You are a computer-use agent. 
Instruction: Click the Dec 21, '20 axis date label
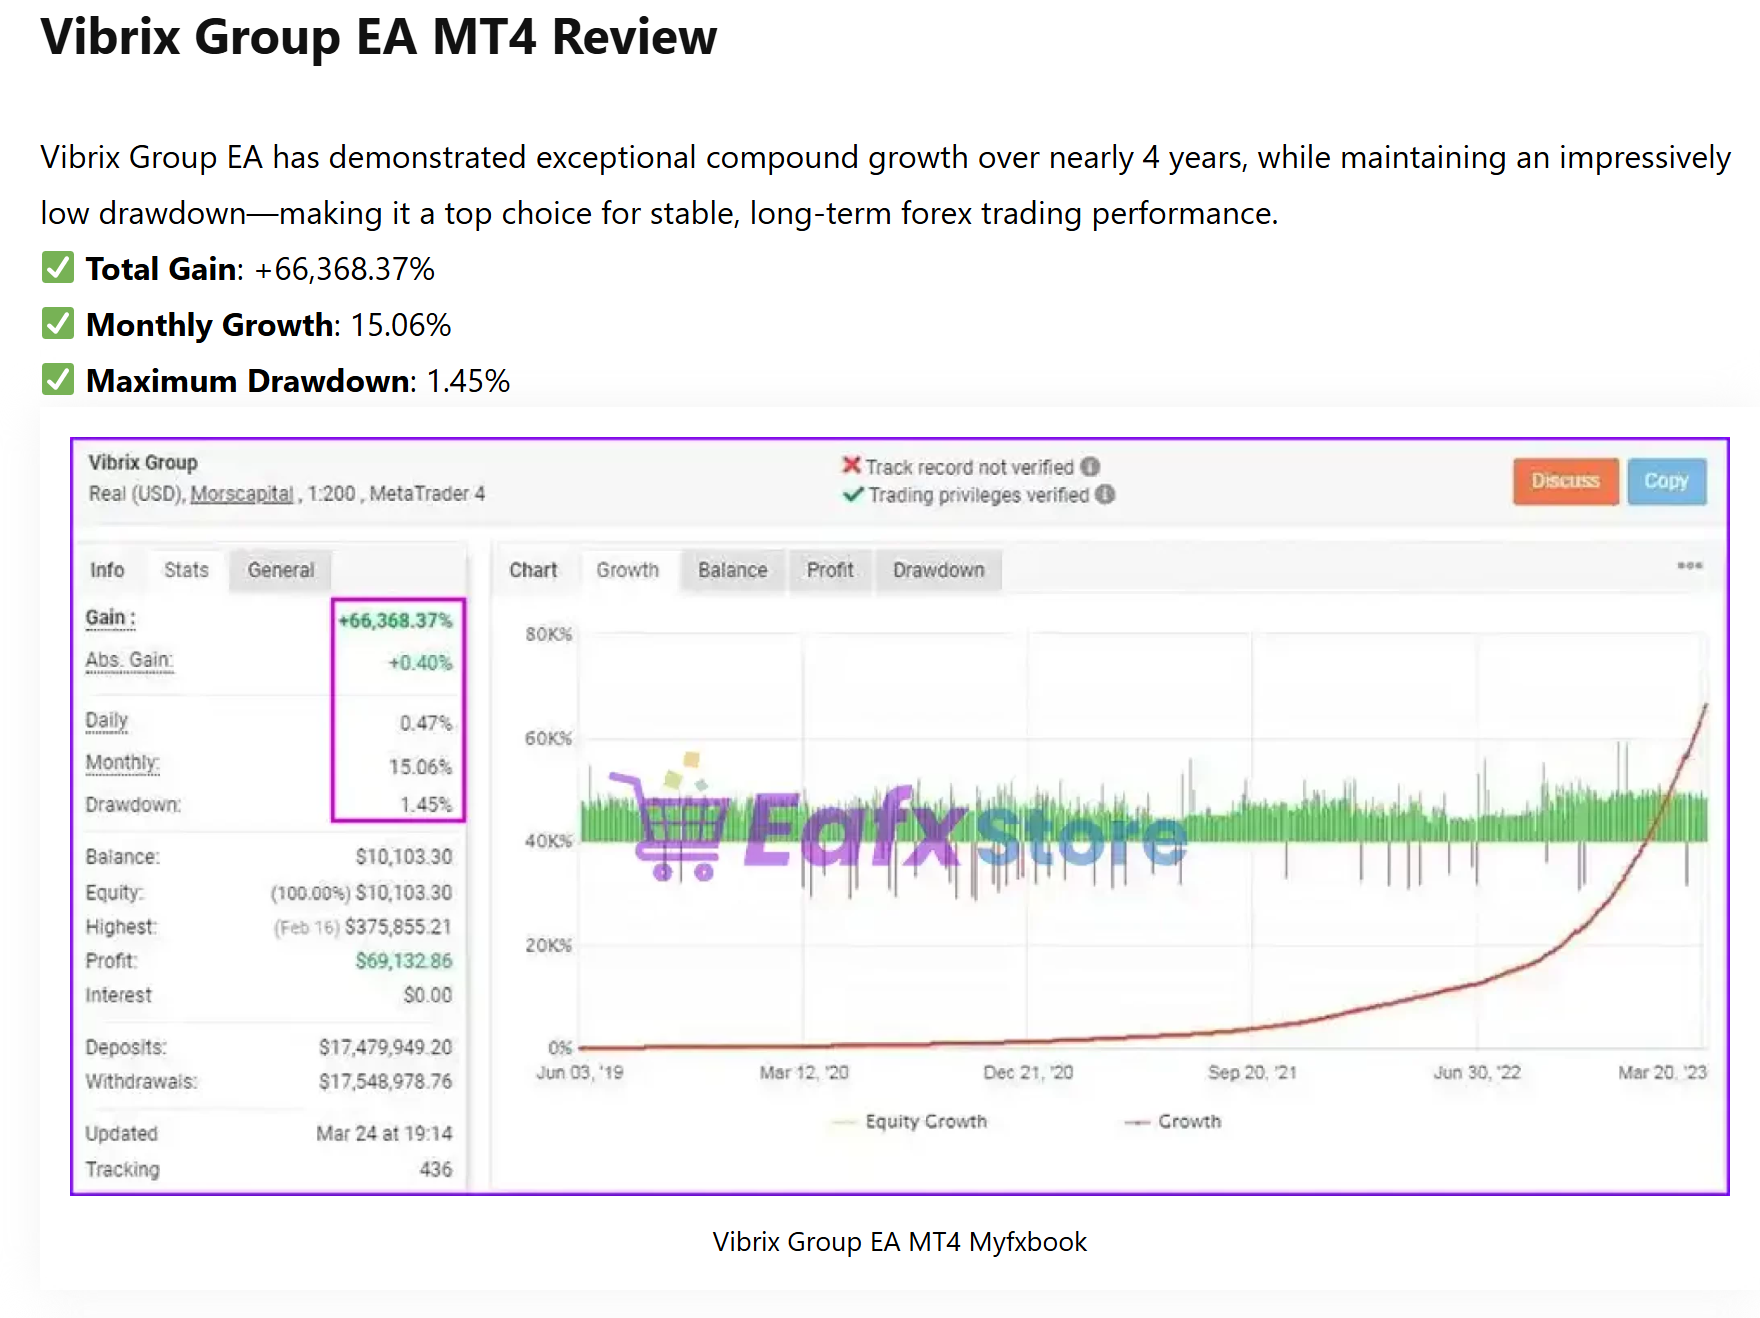(1028, 1073)
